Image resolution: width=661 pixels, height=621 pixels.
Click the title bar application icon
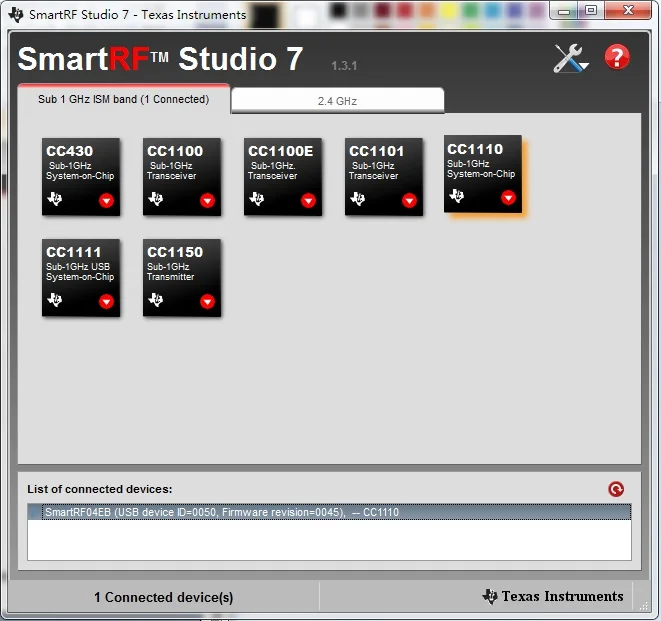point(16,14)
